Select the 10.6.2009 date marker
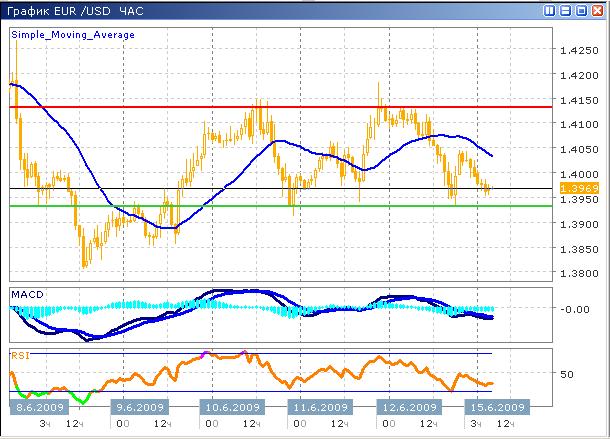This screenshot has height=439, width=610. (x=230, y=408)
